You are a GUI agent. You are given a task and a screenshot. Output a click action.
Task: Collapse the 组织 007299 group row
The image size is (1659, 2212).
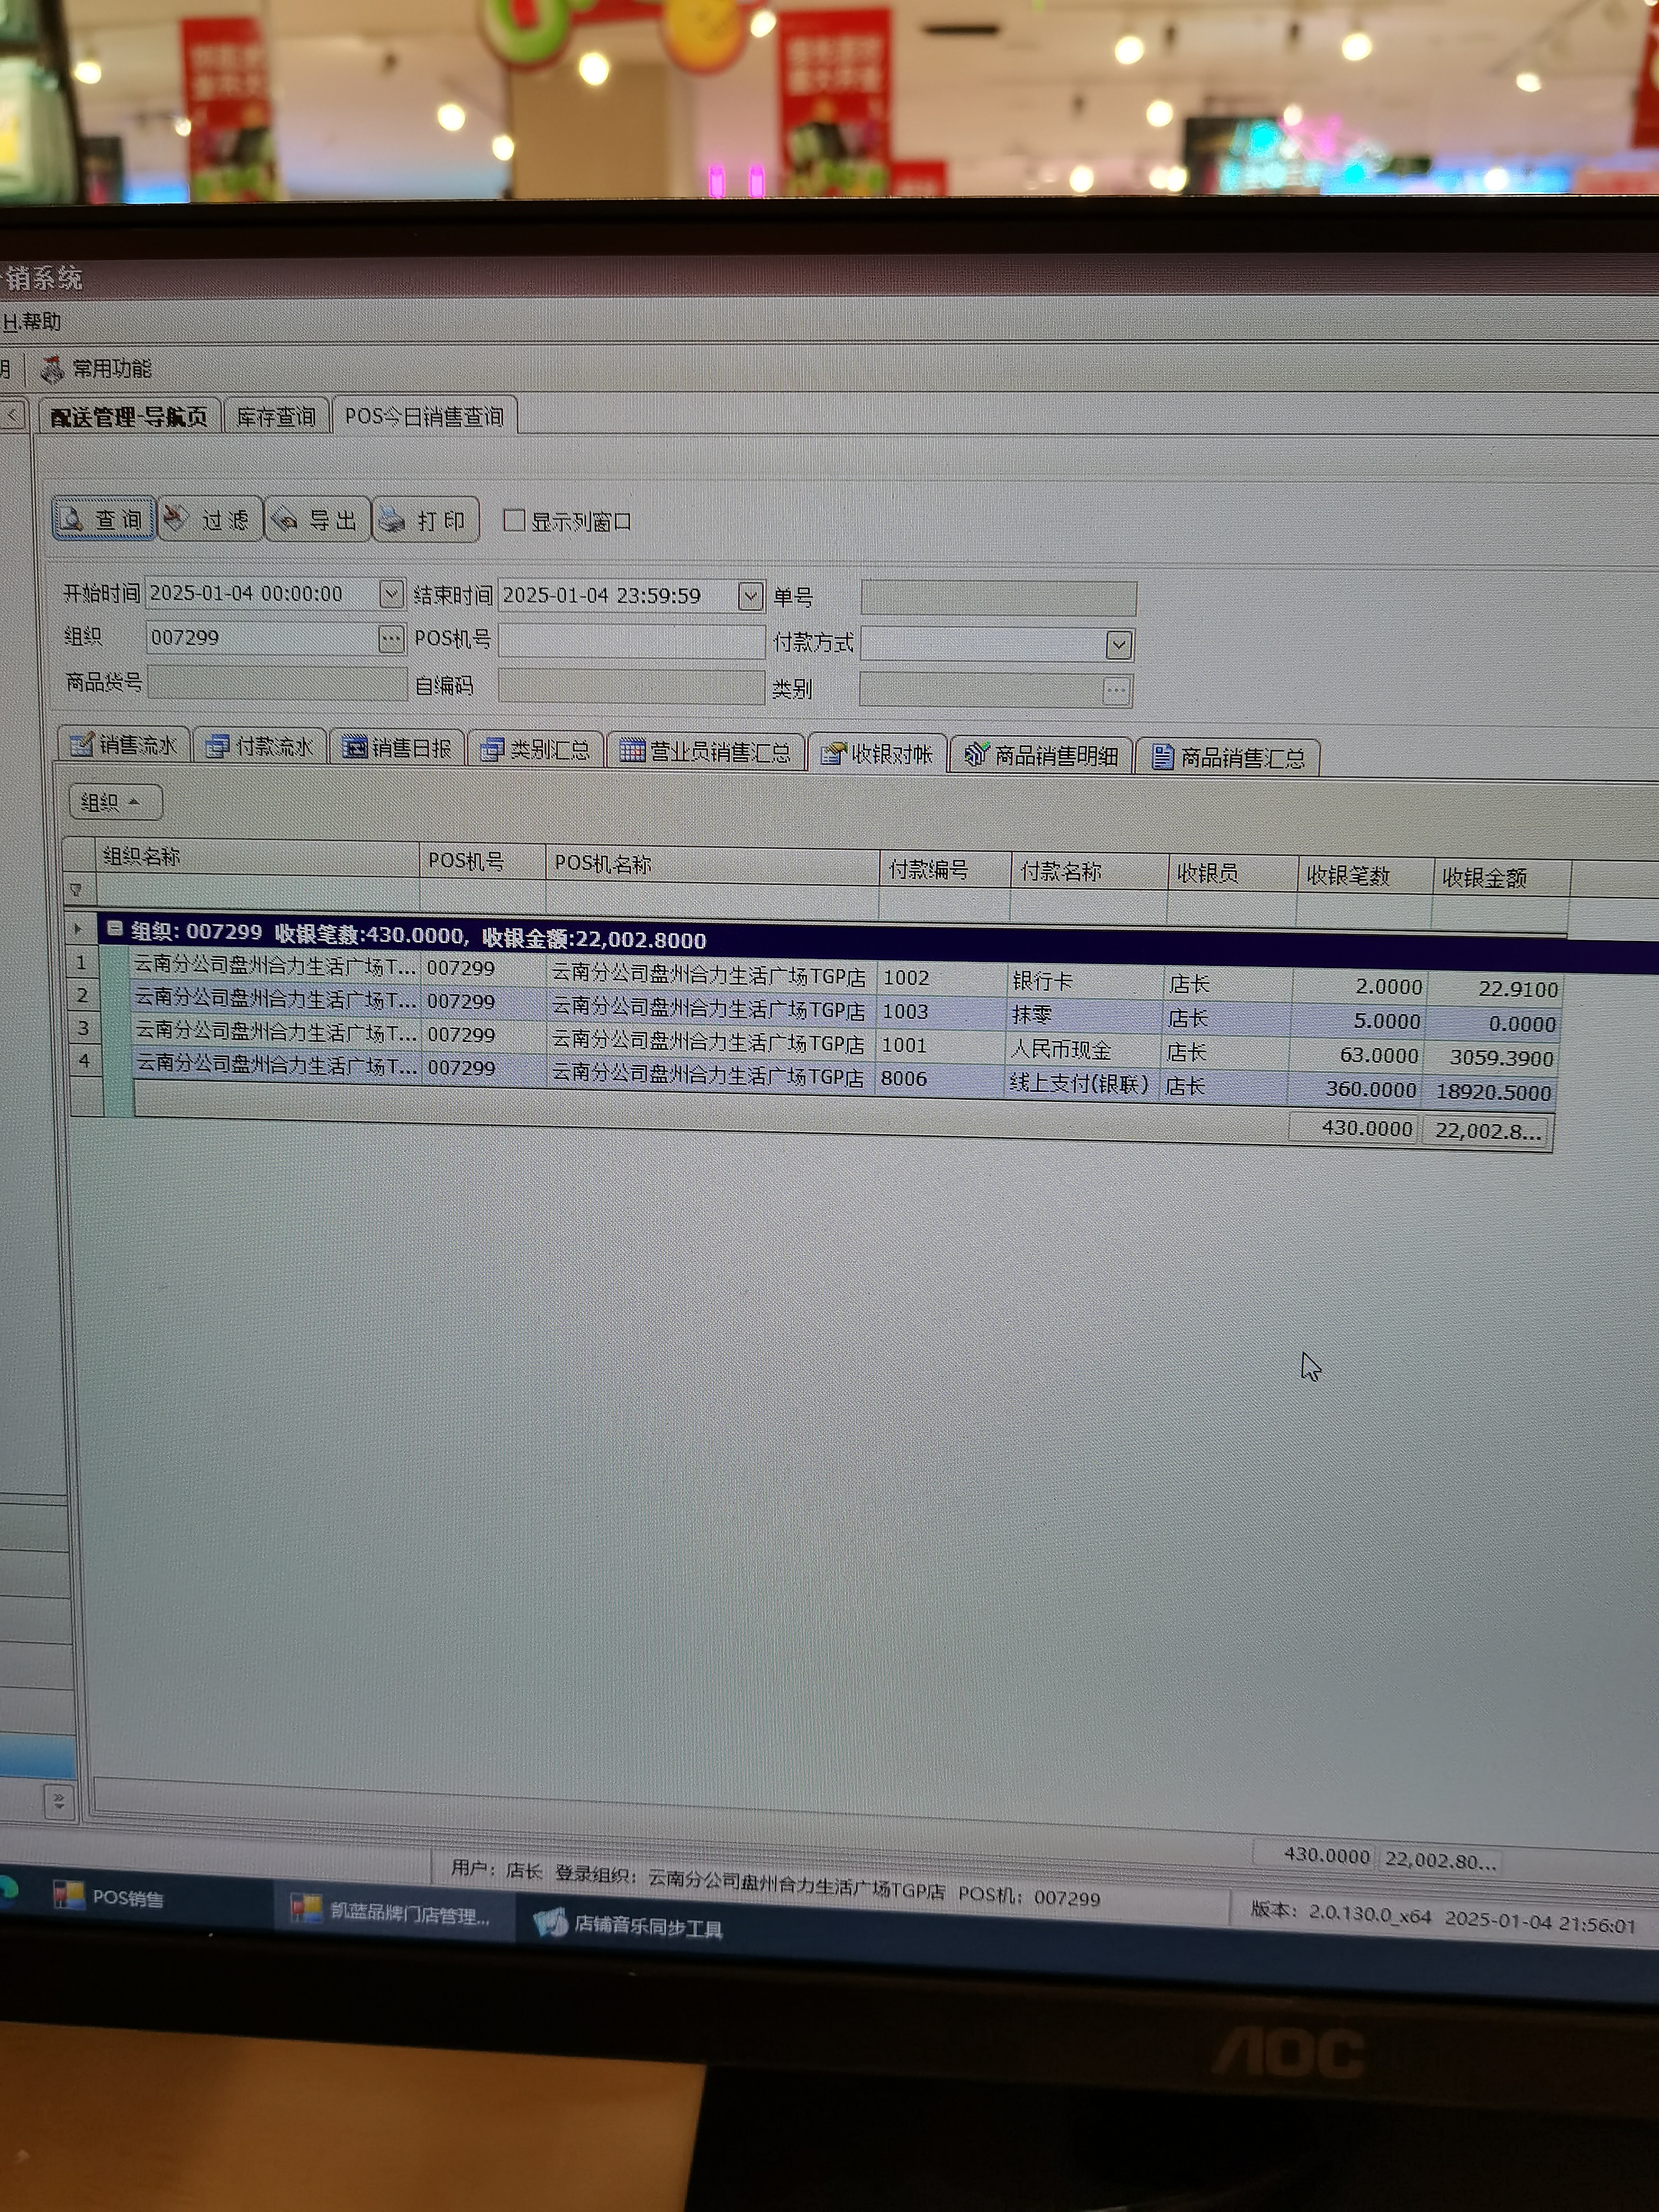coord(115,929)
